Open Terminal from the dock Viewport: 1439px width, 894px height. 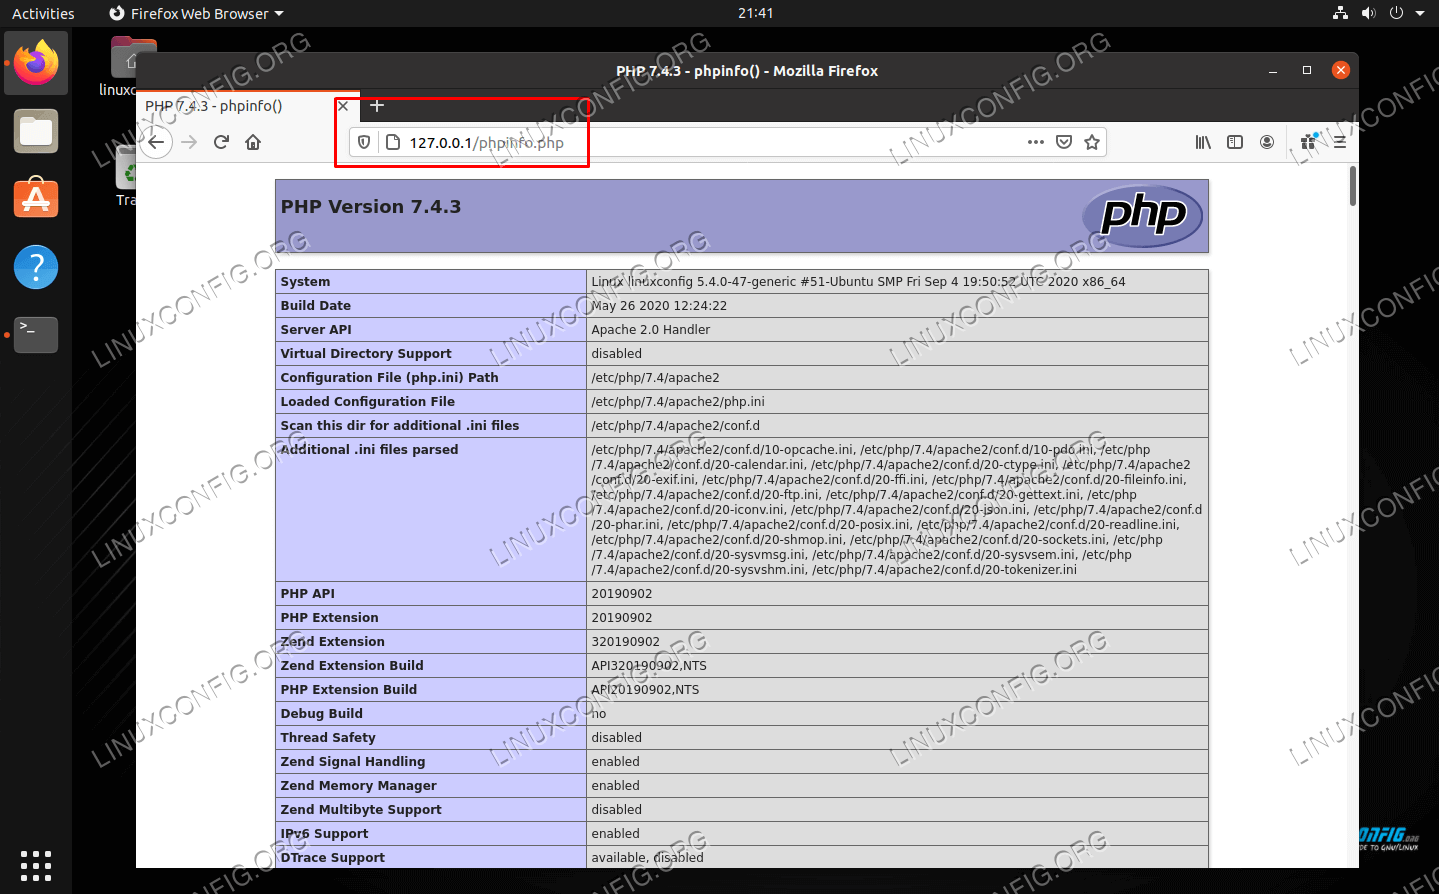[36, 335]
